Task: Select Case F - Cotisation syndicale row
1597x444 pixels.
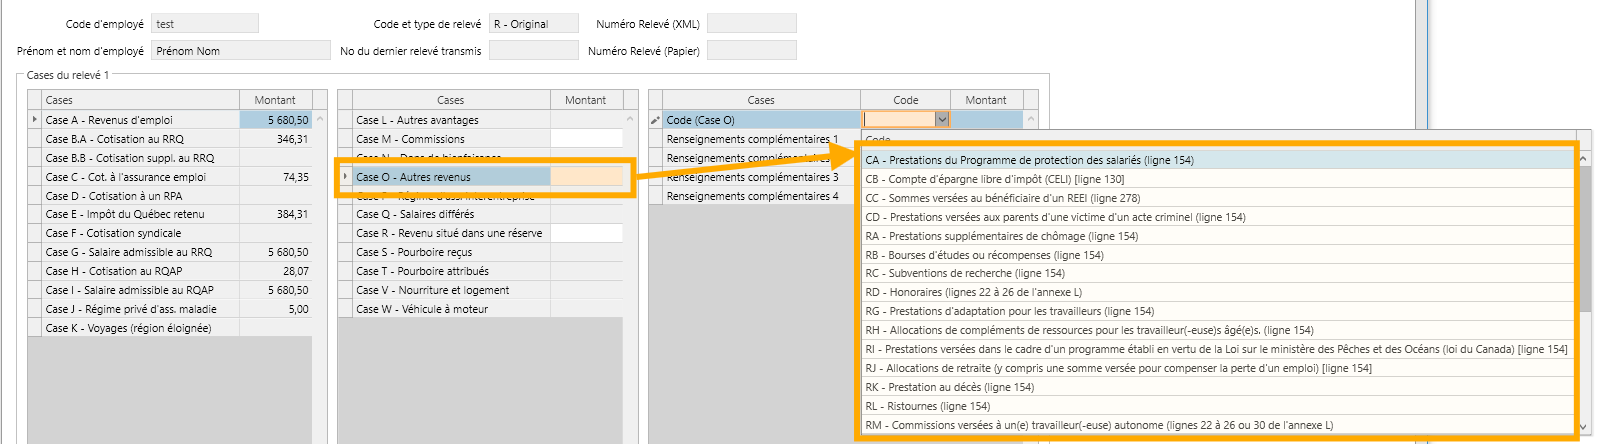Action: (x=170, y=233)
